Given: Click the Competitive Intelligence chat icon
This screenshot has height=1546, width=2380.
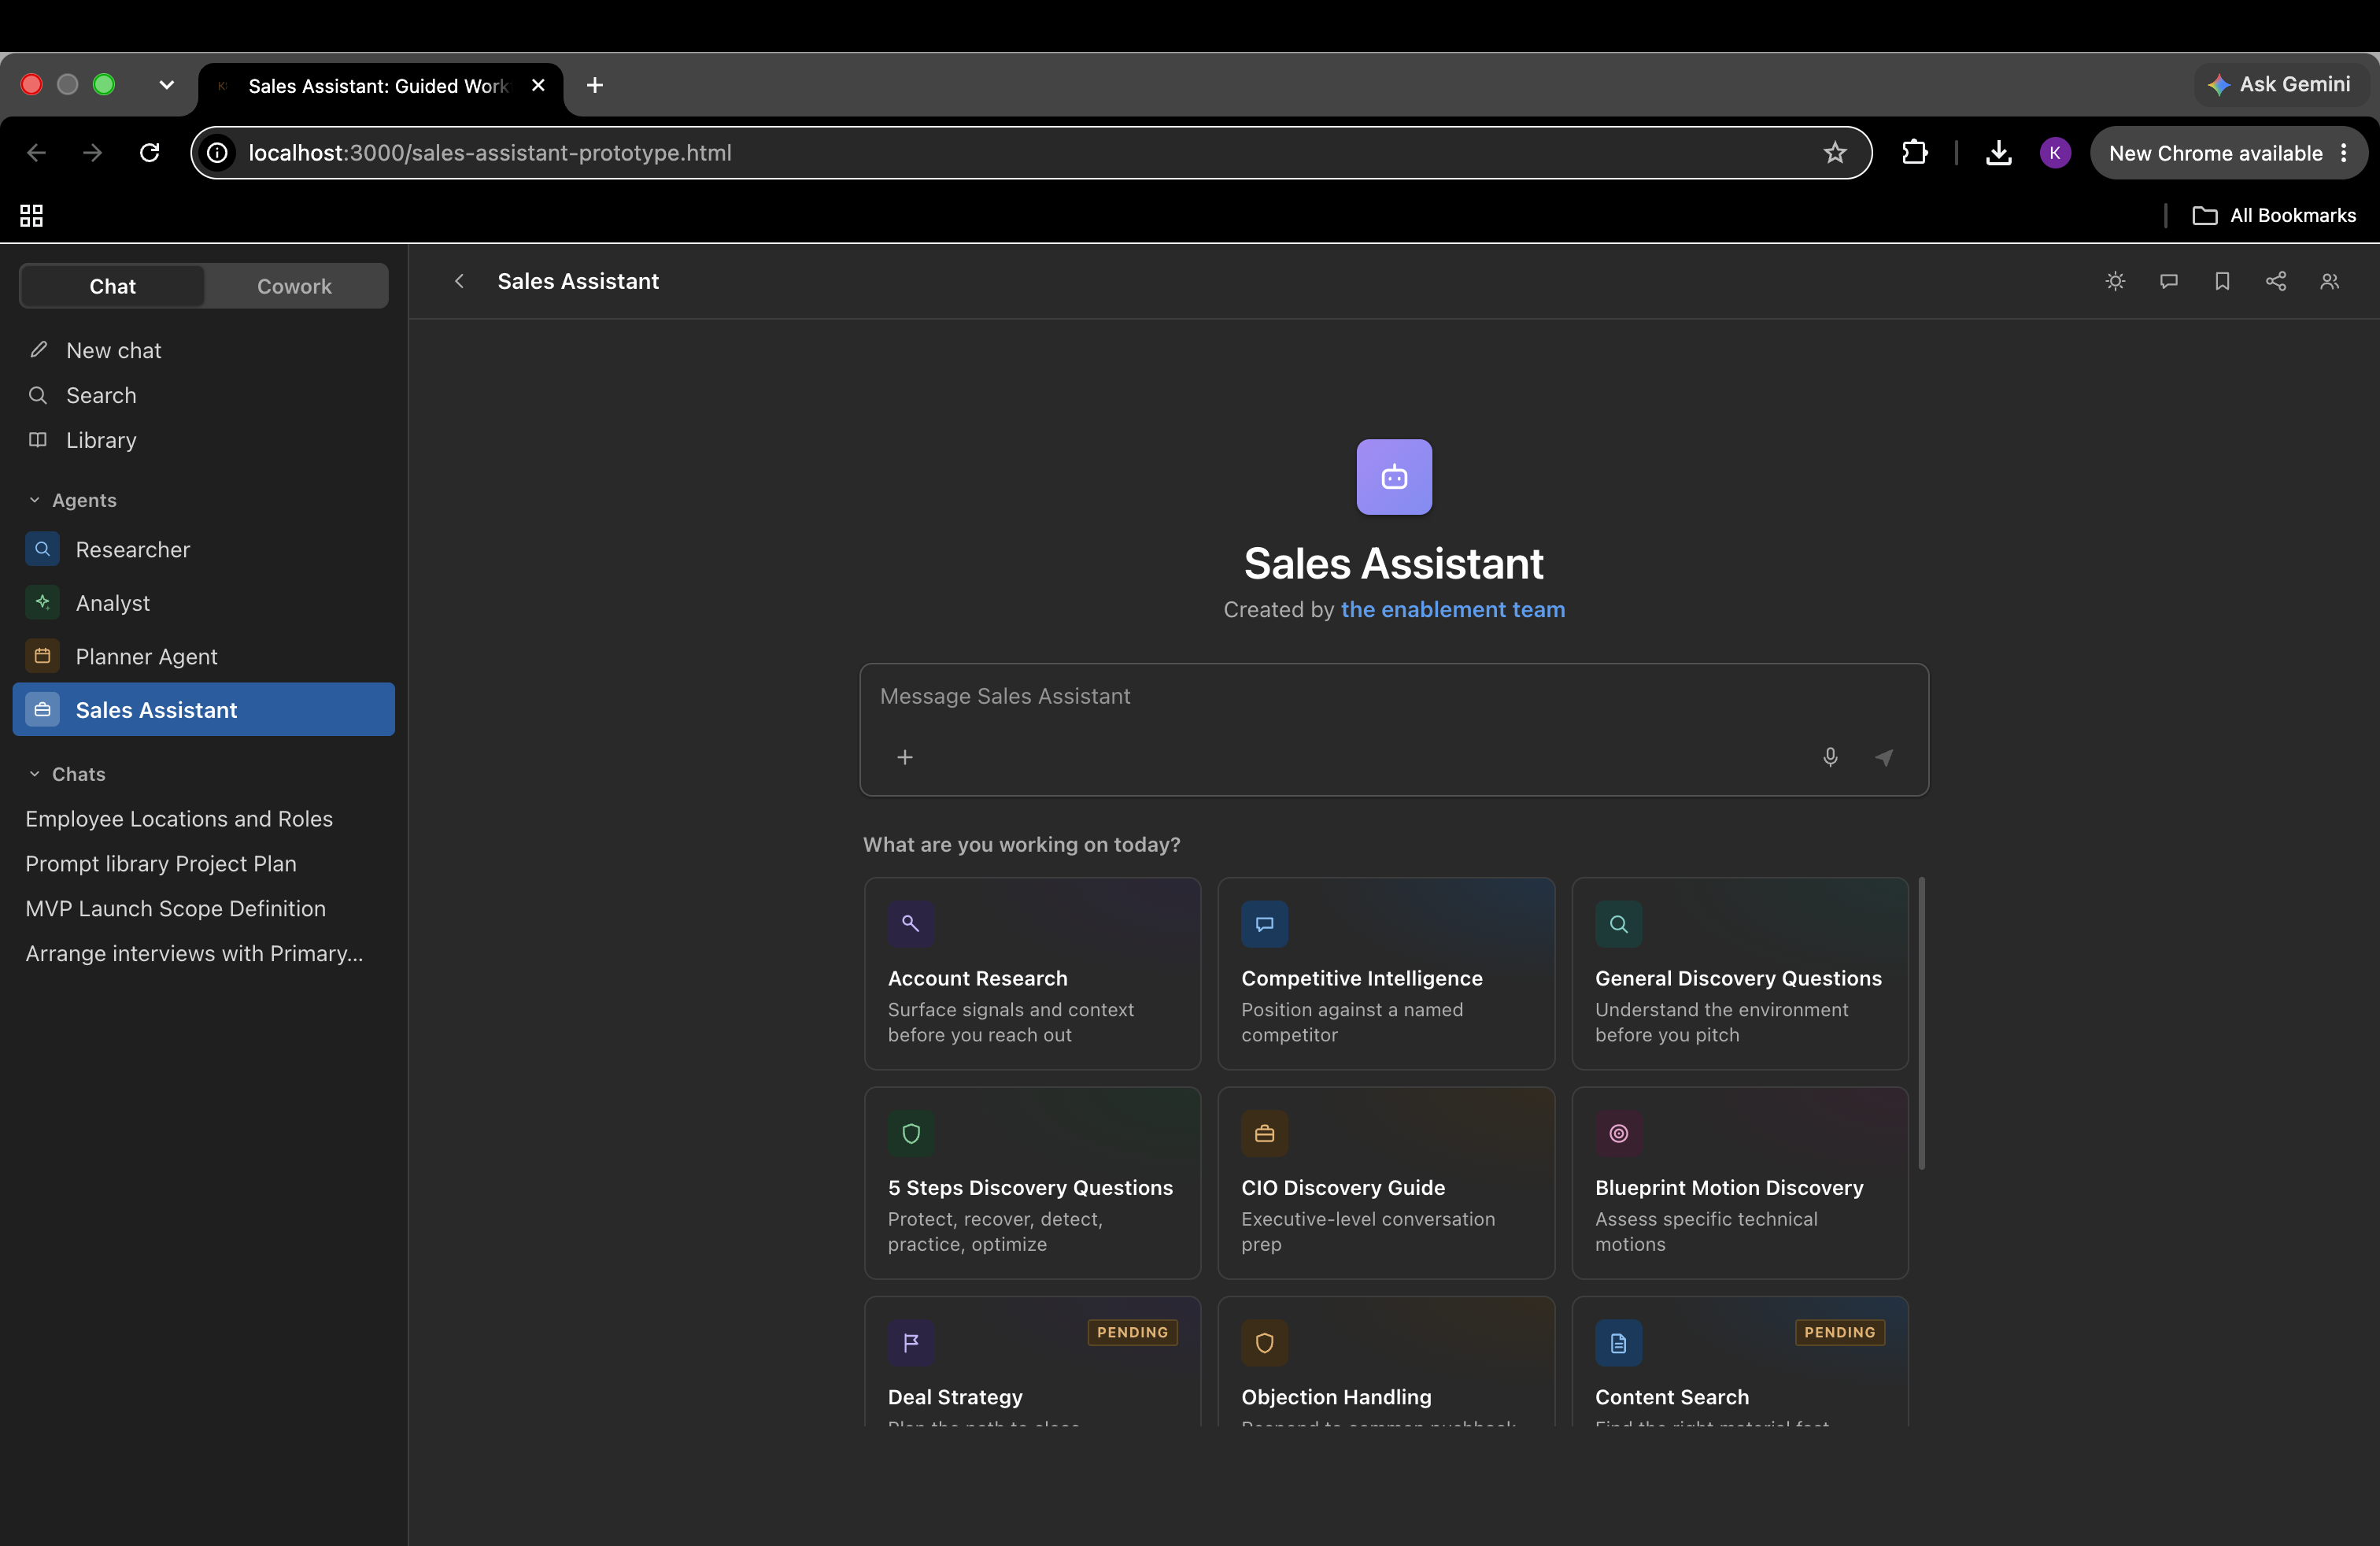Looking at the screenshot, I should pos(1265,924).
